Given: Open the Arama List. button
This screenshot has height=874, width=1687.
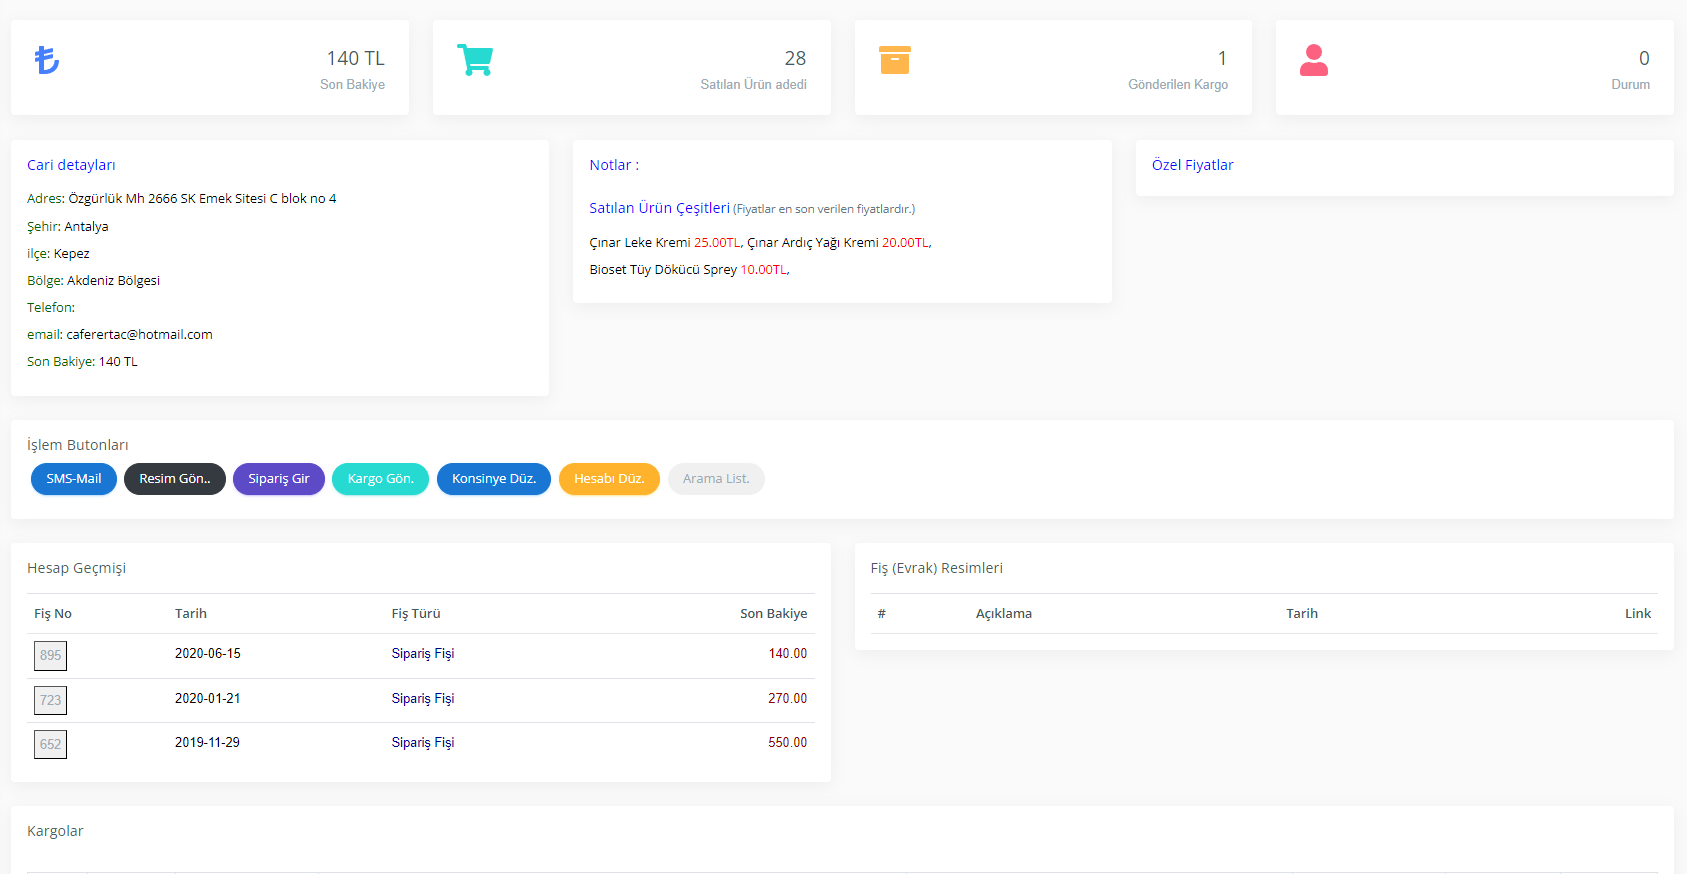Looking at the screenshot, I should pos(716,479).
